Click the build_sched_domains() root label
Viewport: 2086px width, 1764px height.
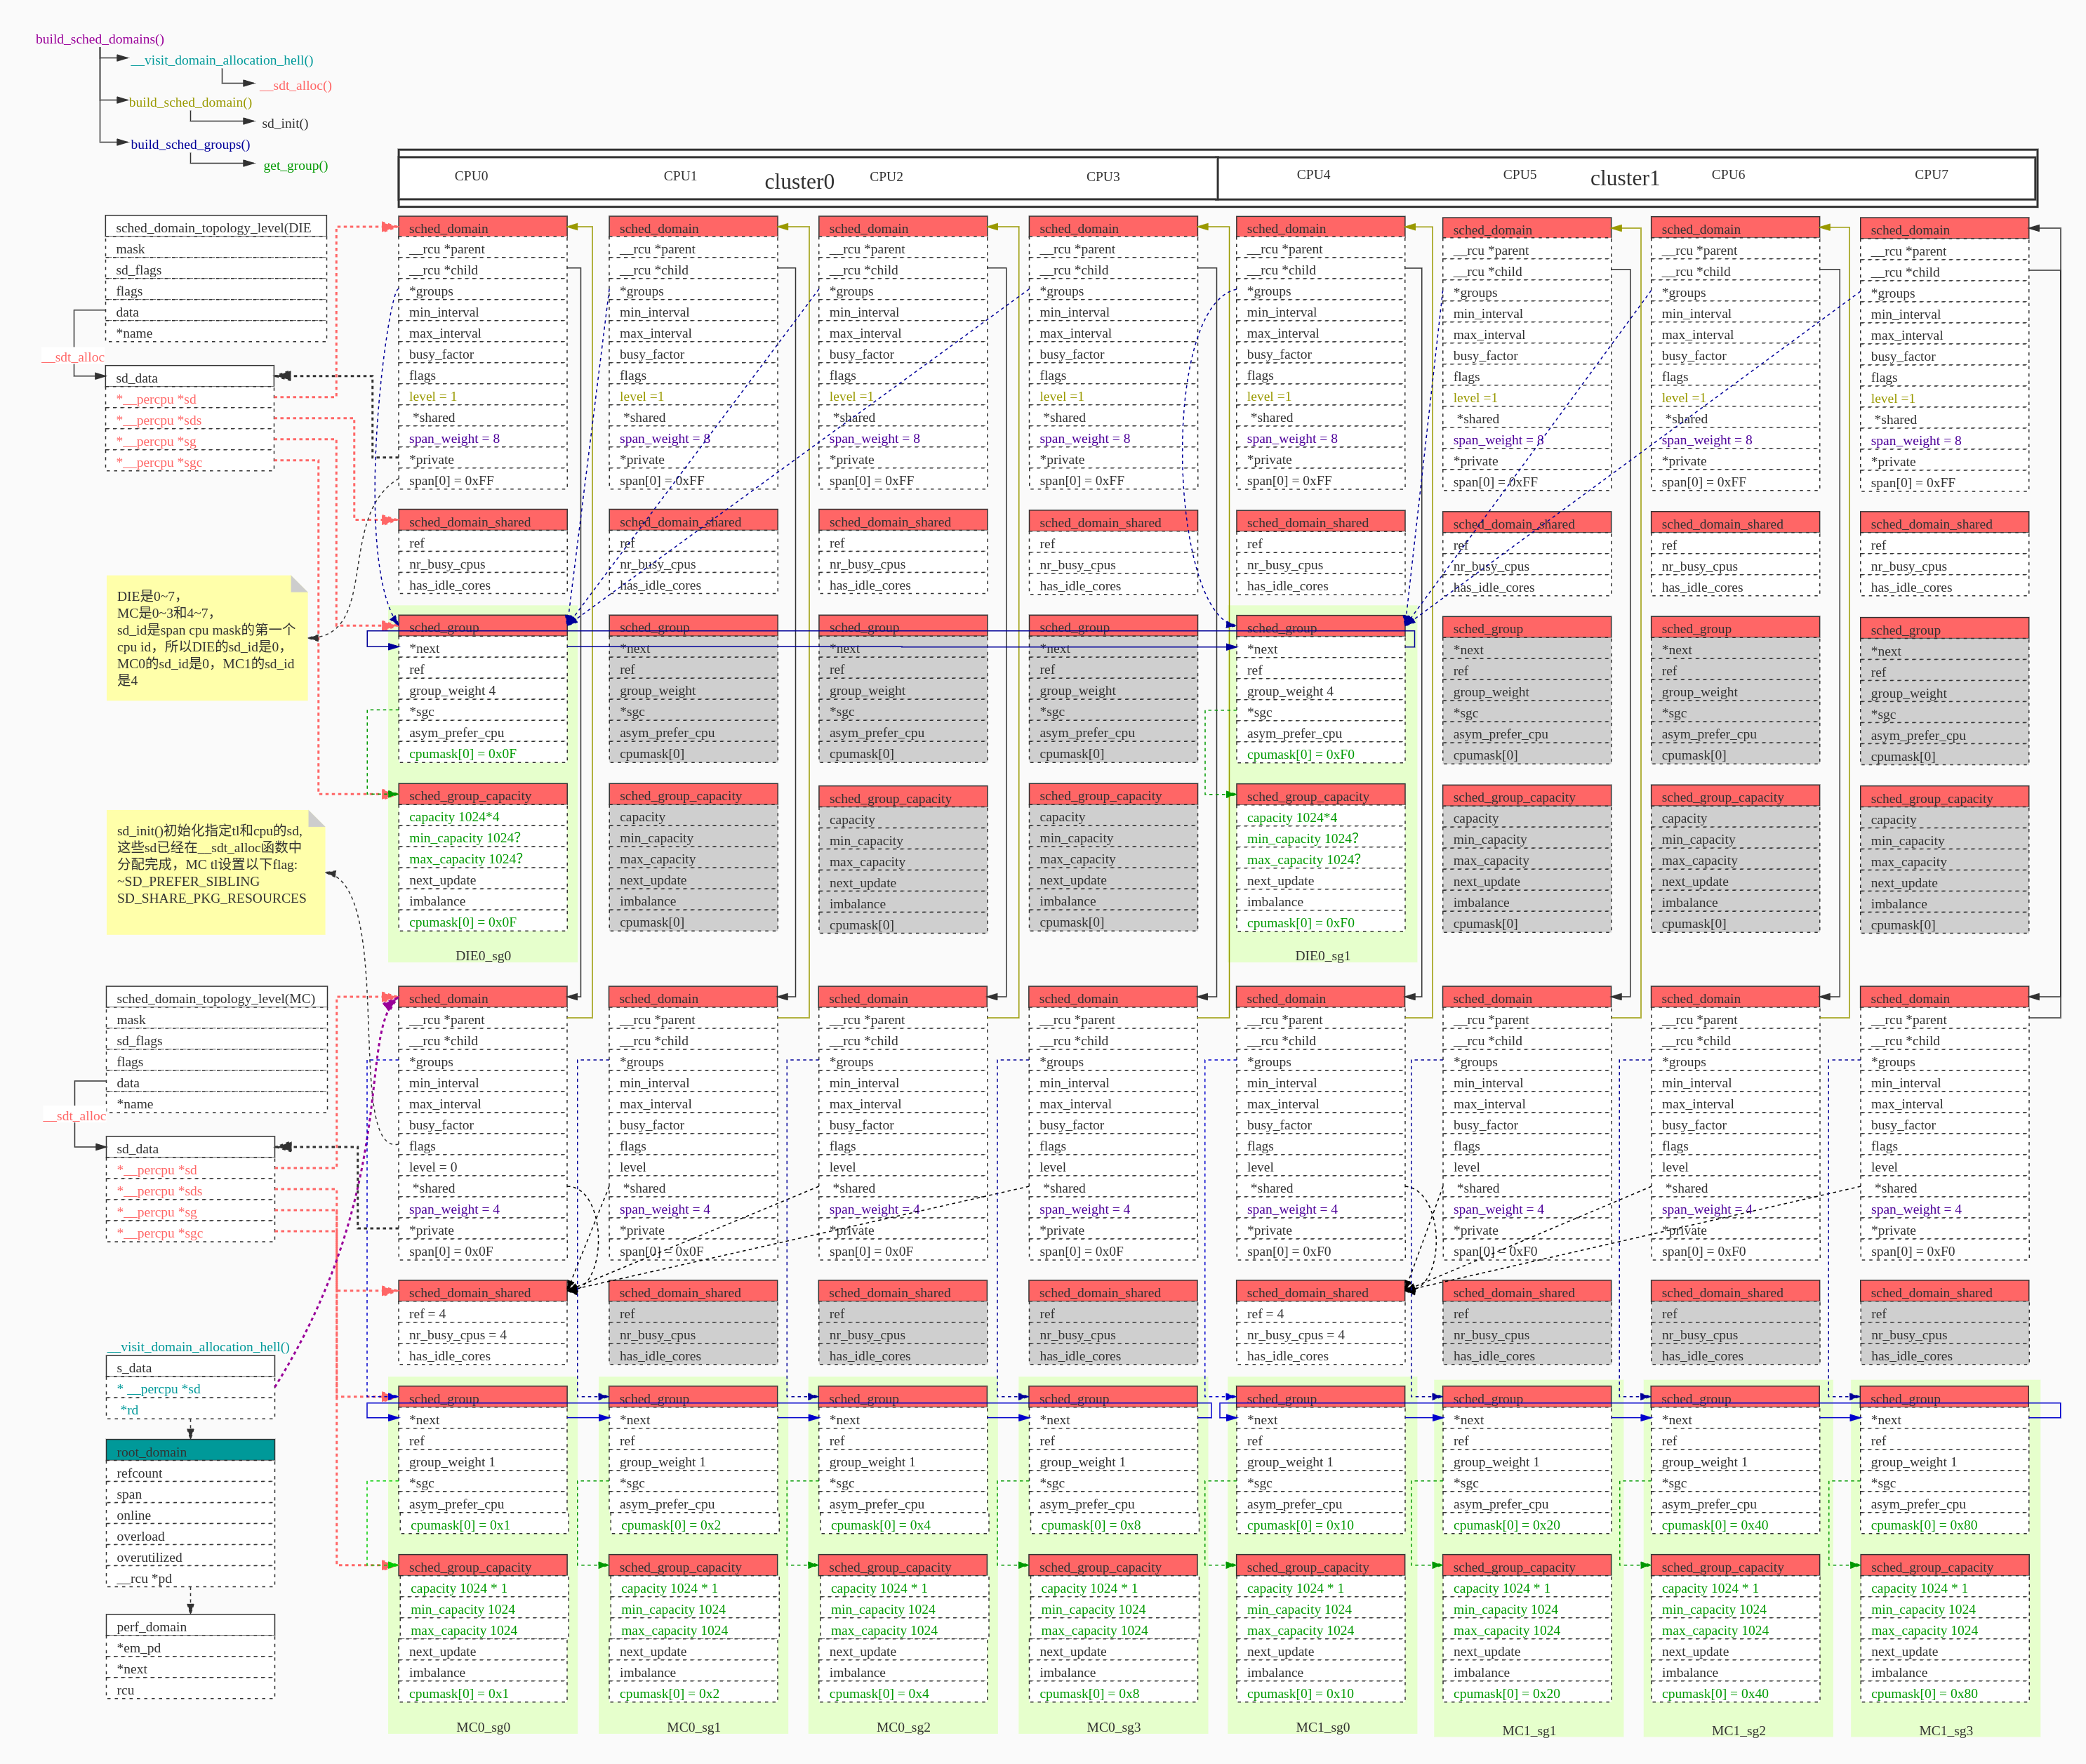[99, 39]
